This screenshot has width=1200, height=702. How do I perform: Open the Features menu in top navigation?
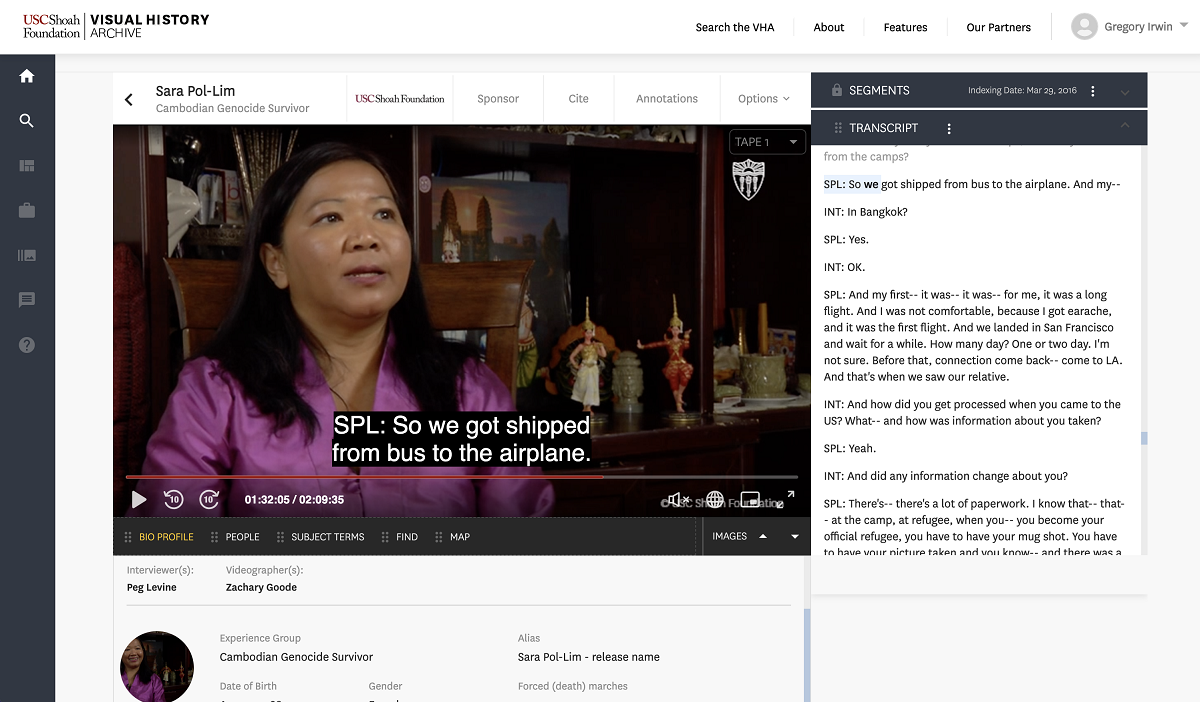point(905,27)
